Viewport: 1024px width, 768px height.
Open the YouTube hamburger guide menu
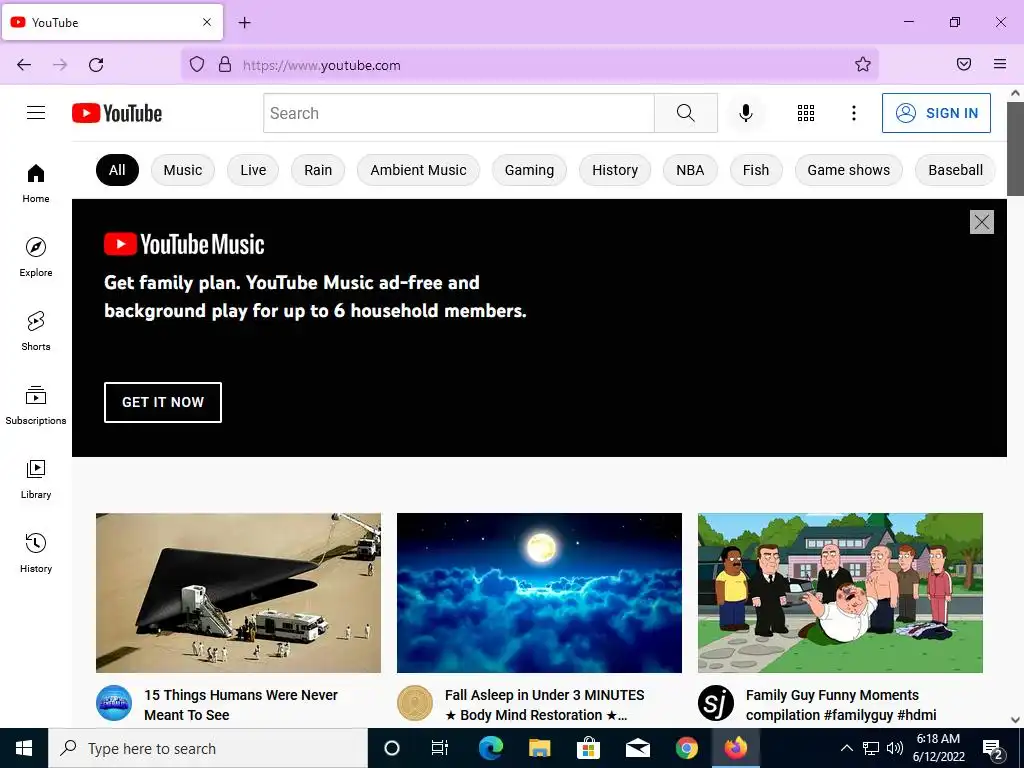(x=36, y=113)
